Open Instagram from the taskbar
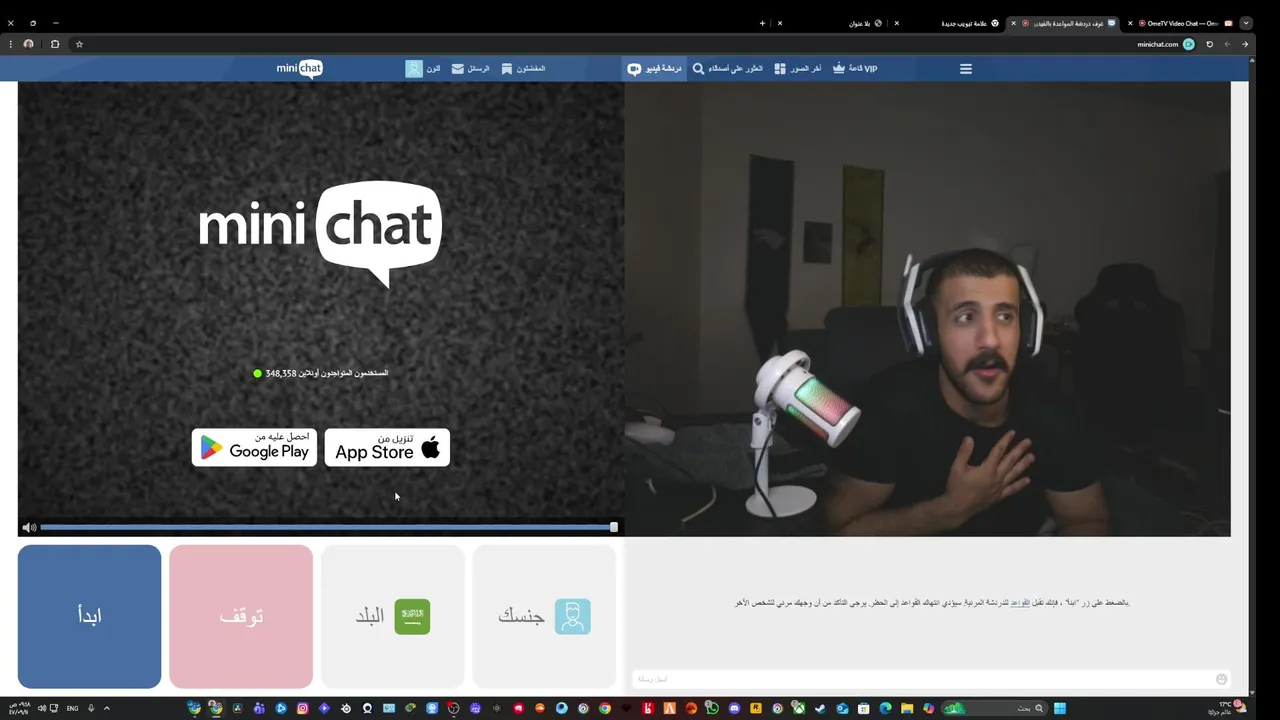This screenshot has height=720, width=1280. (x=302, y=708)
